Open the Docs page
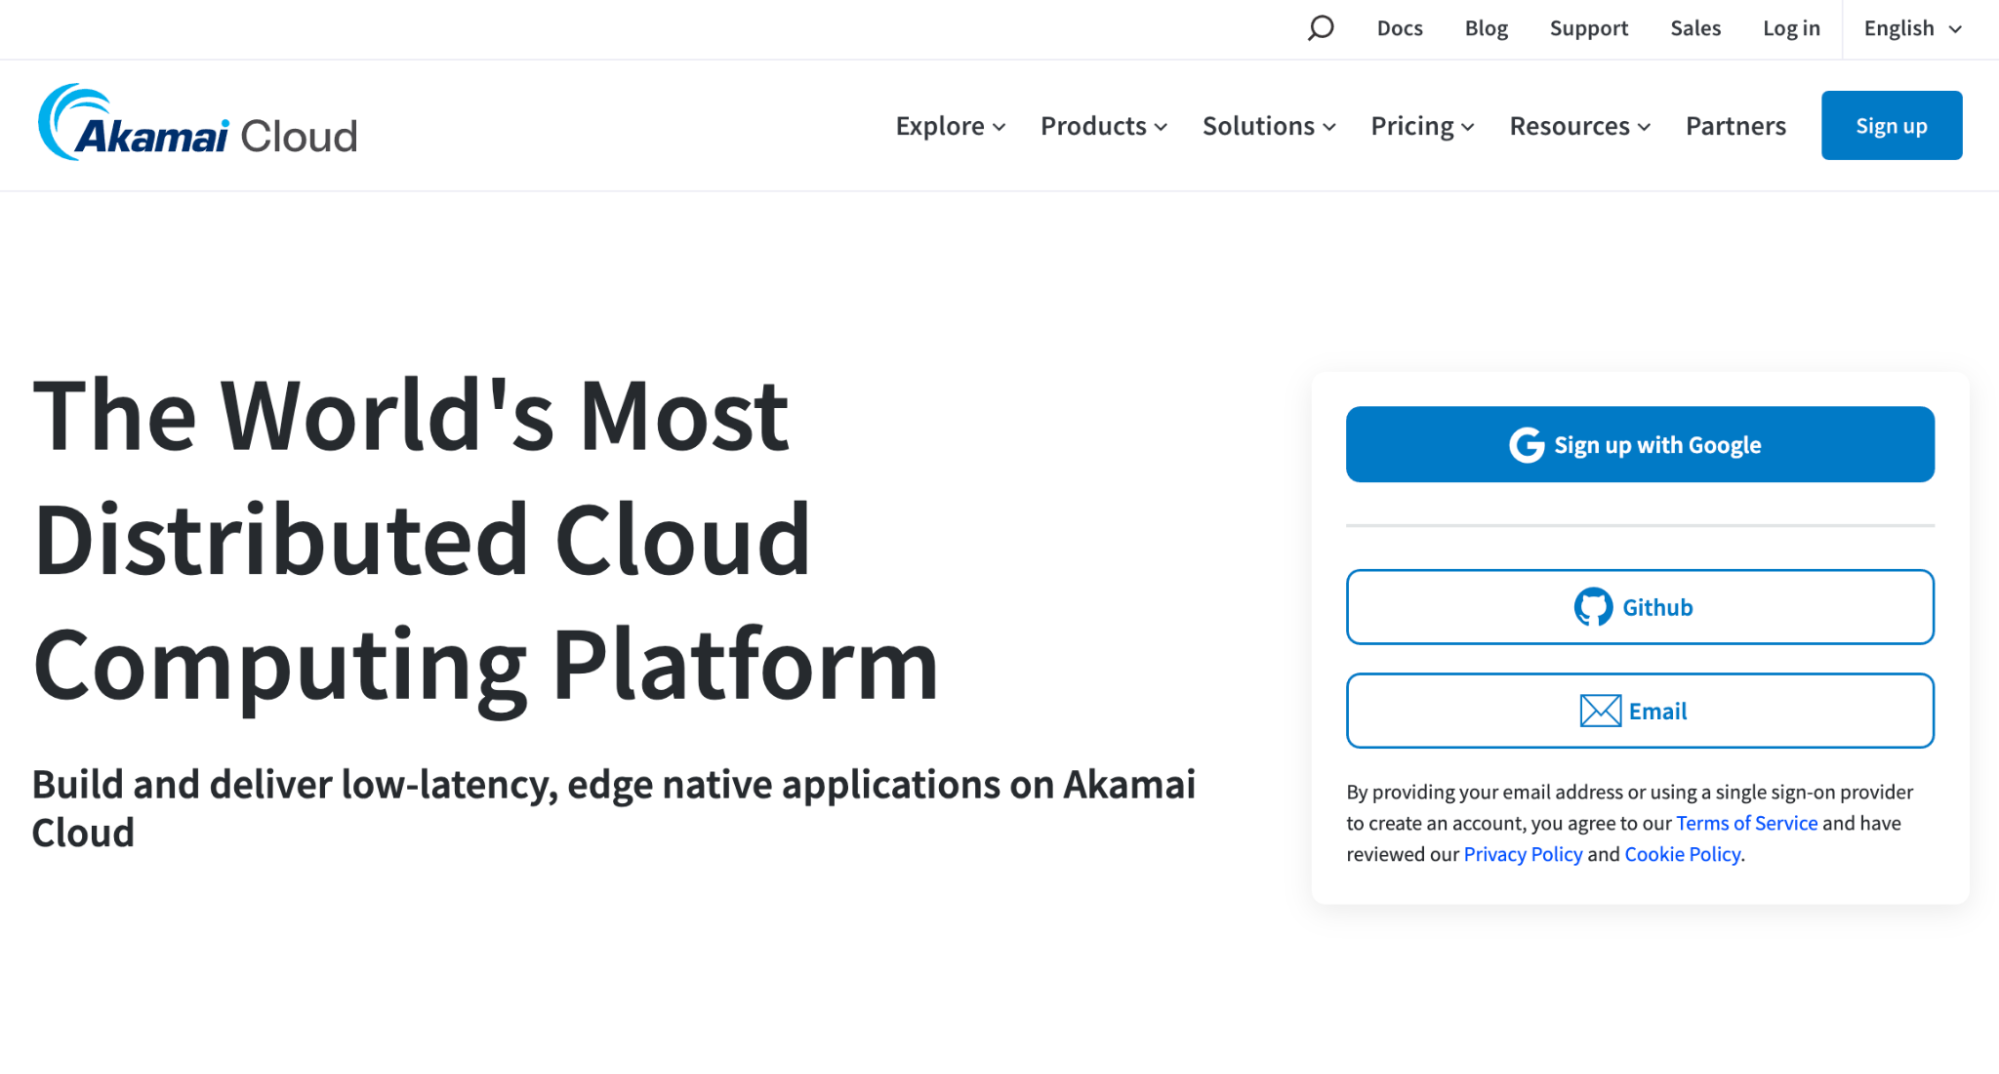1999x1074 pixels. [x=1399, y=28]
